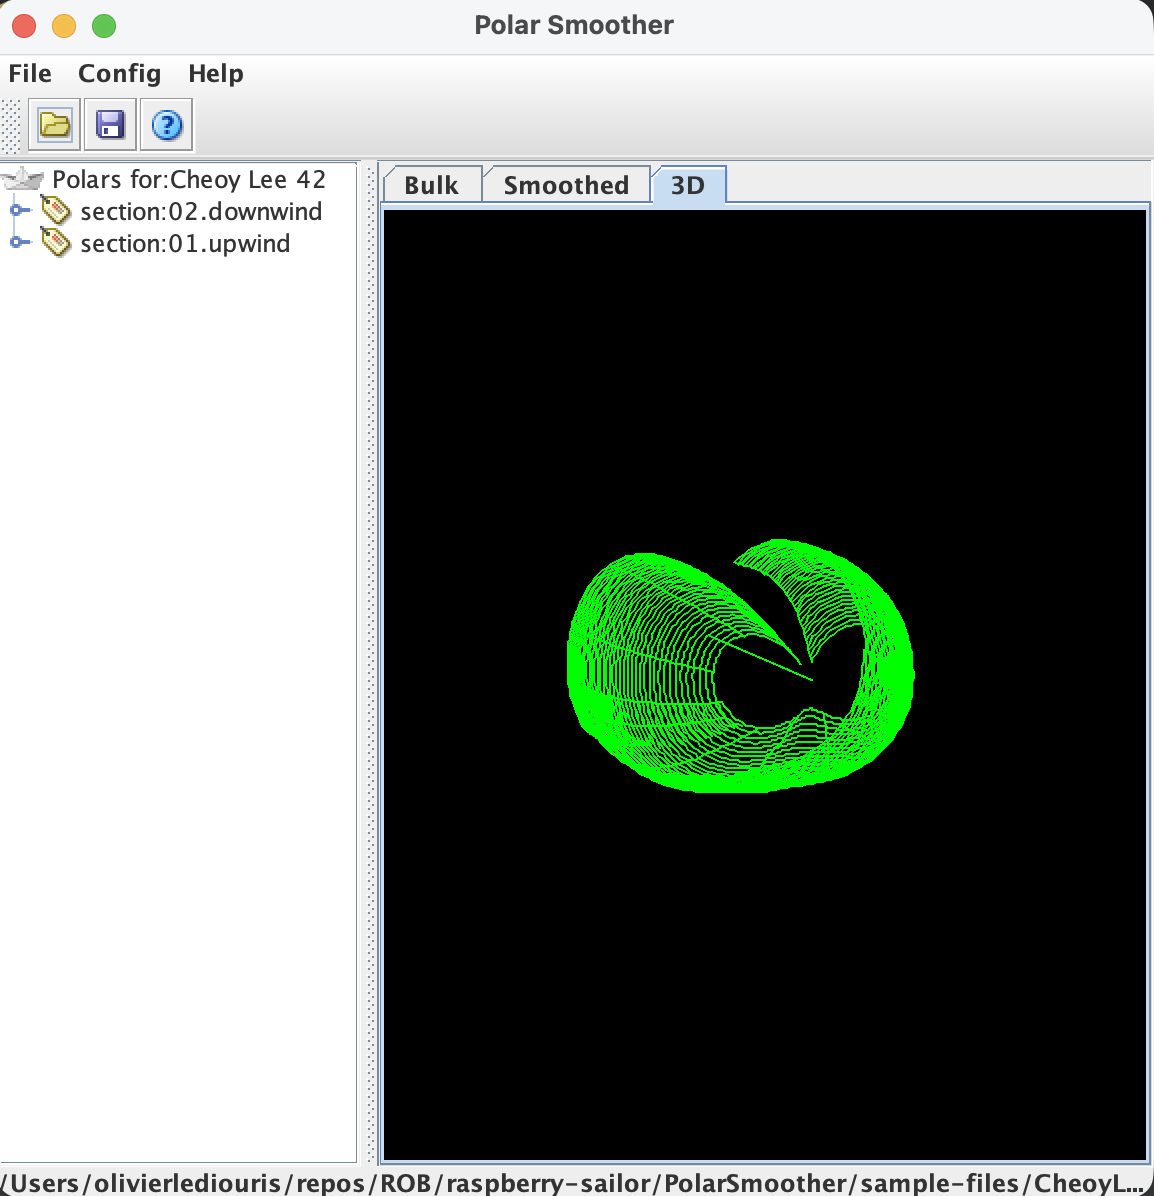The image size is (1154, 1196).
Task: Click the sailboat icon at tree root
Action: (24, 180)
